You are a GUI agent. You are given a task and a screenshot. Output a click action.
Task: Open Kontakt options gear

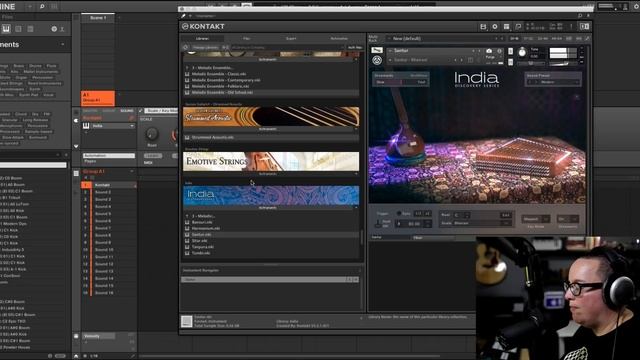[x=495, y=27]
